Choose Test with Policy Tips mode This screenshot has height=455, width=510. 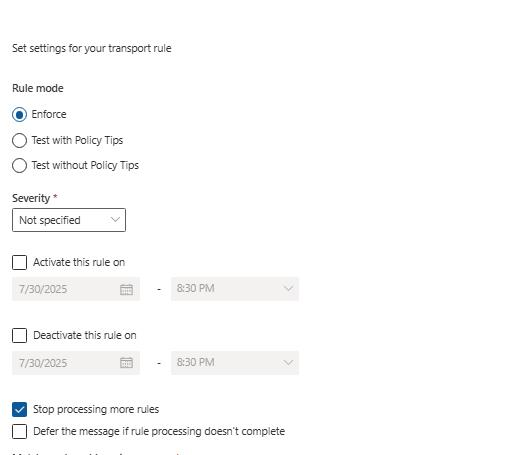click(x=19, y=140)
